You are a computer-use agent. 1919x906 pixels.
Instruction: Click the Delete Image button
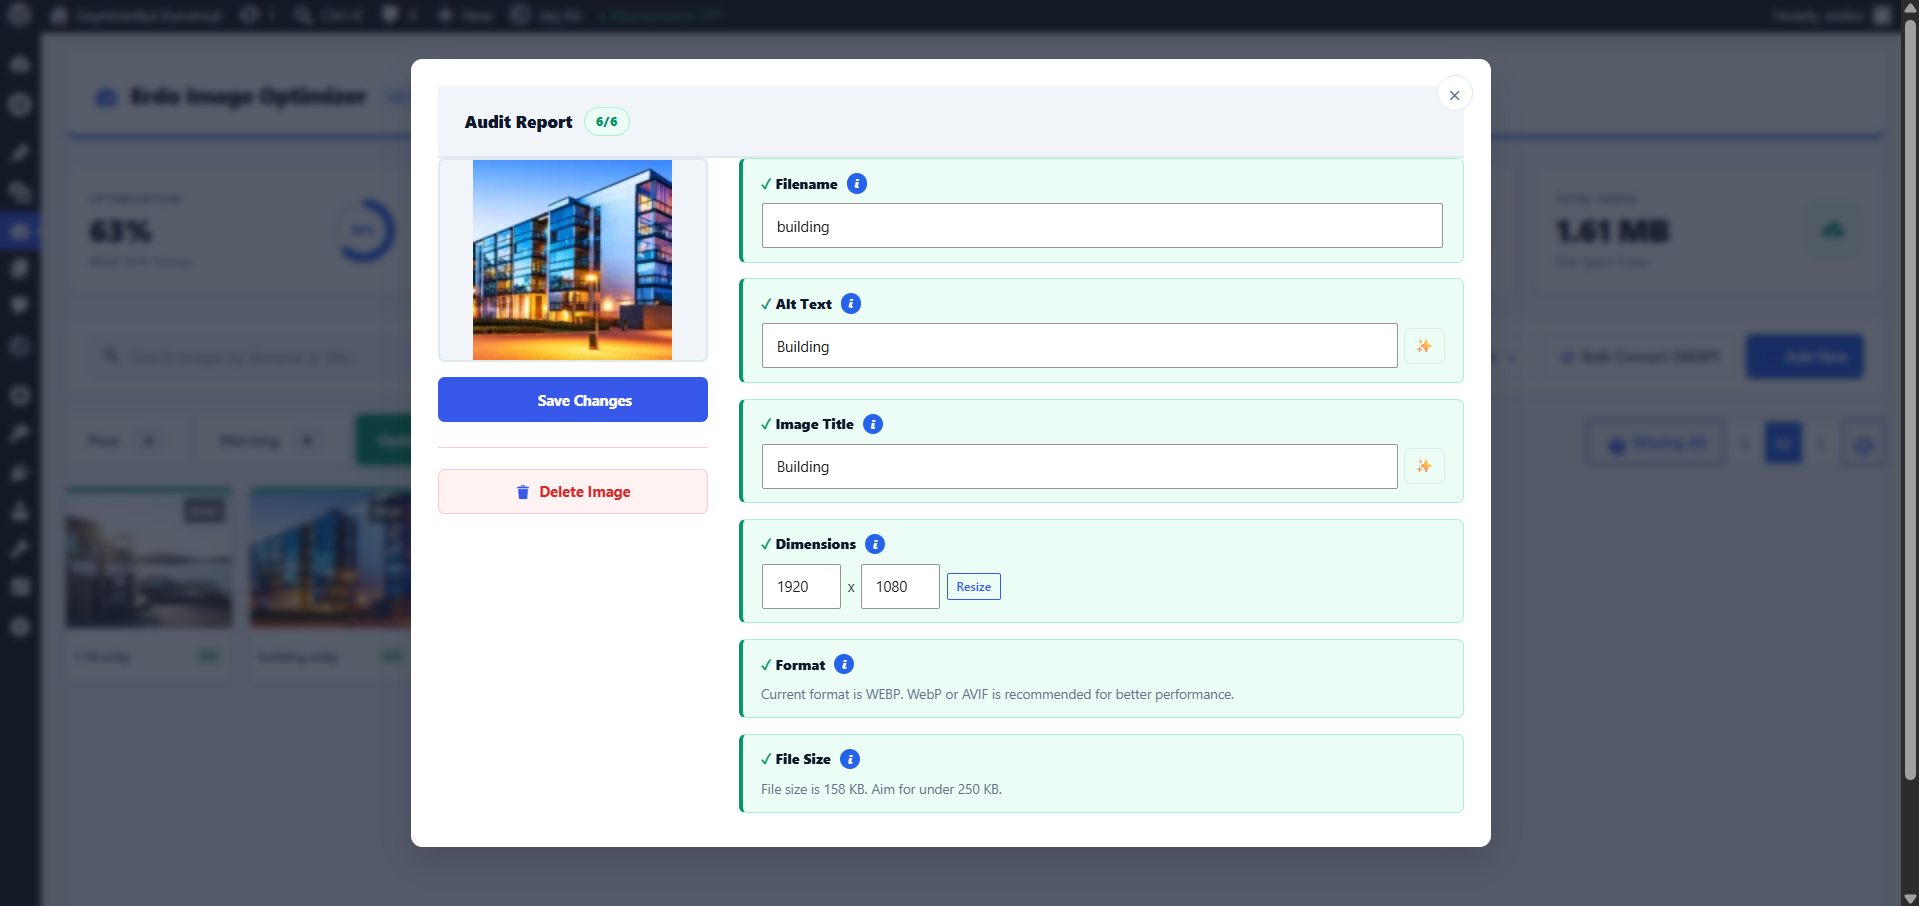573,492
